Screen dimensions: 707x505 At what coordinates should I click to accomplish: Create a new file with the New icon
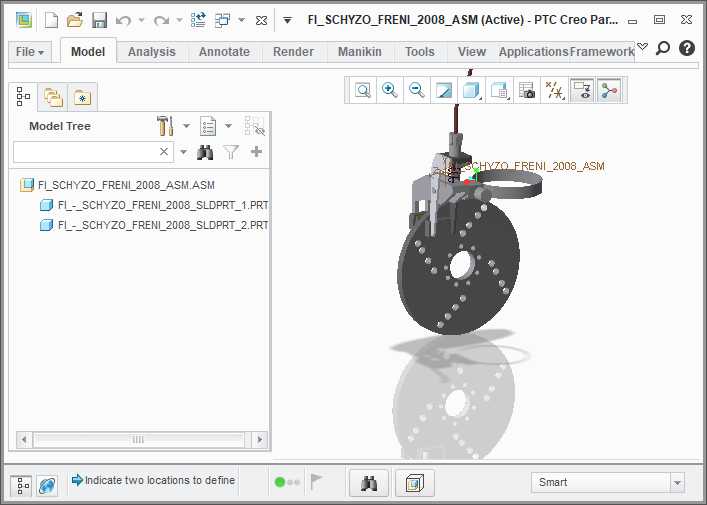51,20
